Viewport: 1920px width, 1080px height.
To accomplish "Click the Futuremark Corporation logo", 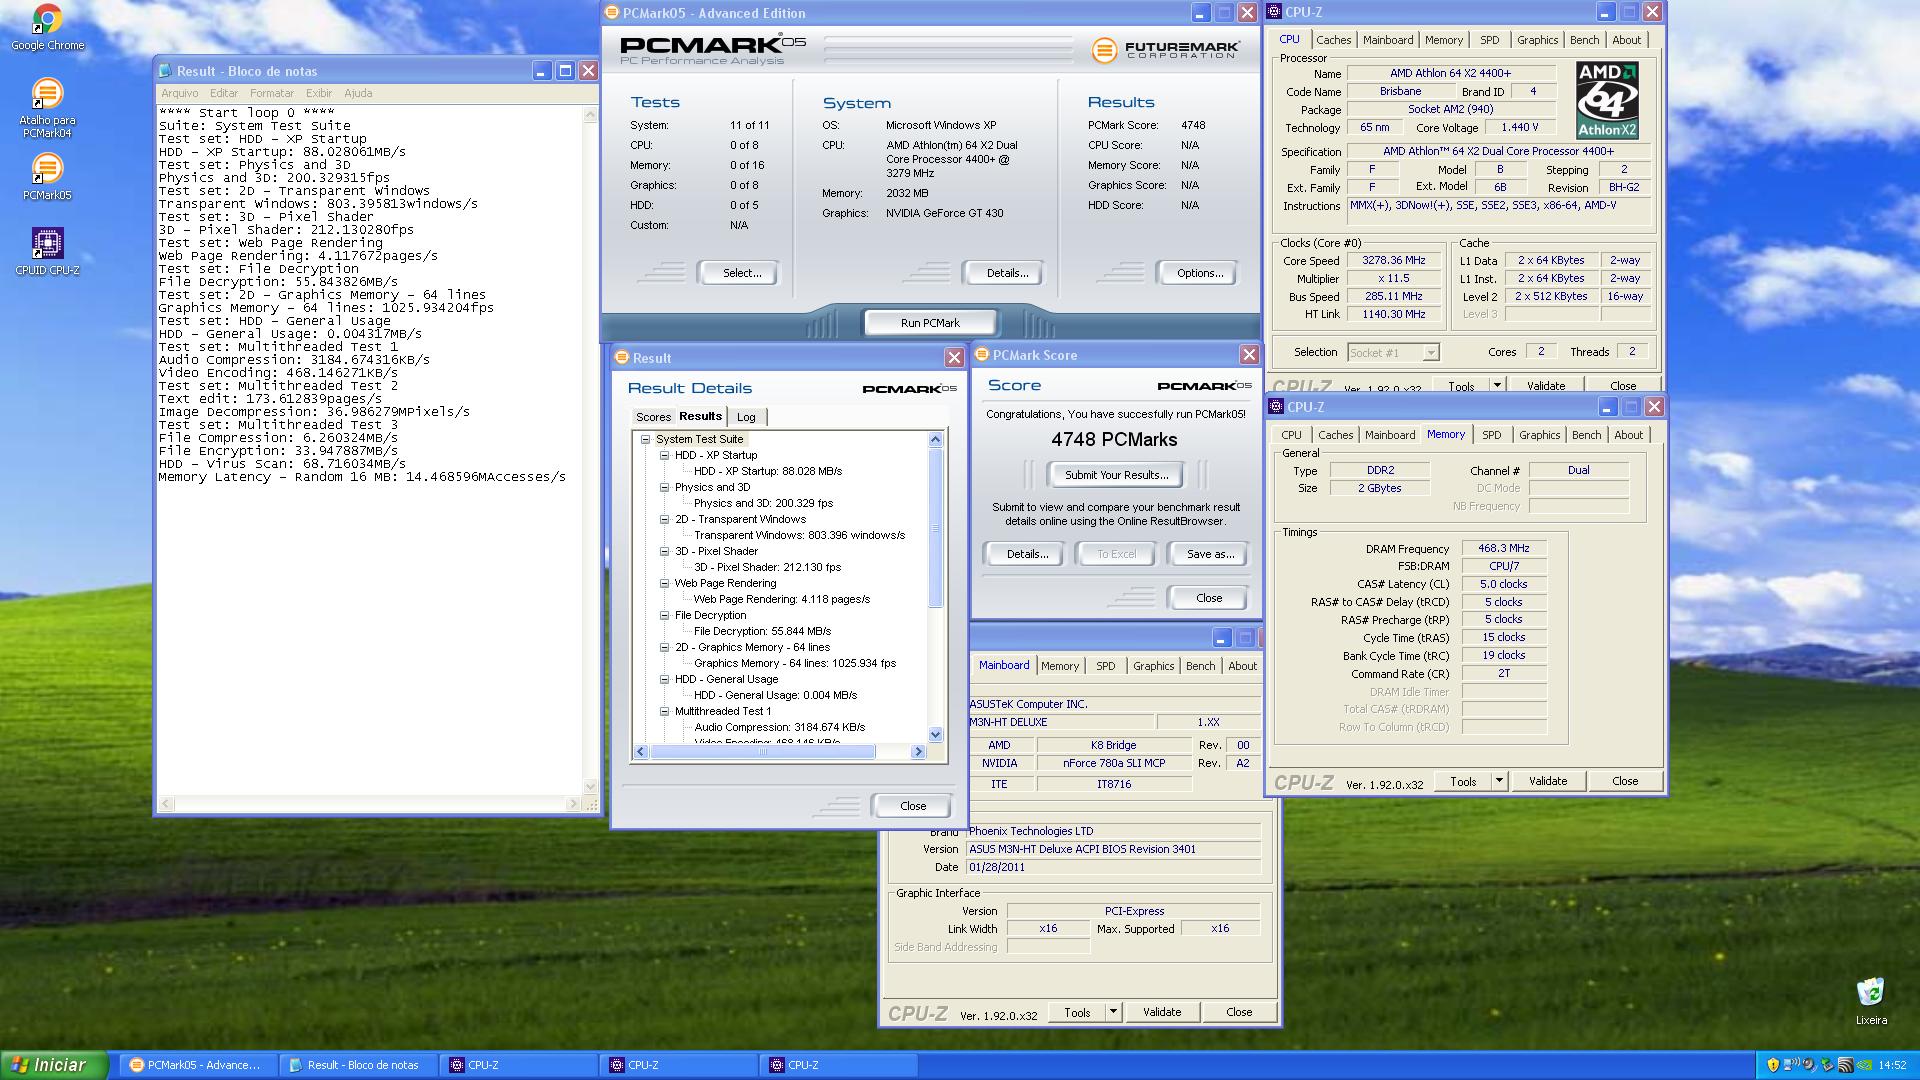I will point(1166,49).
